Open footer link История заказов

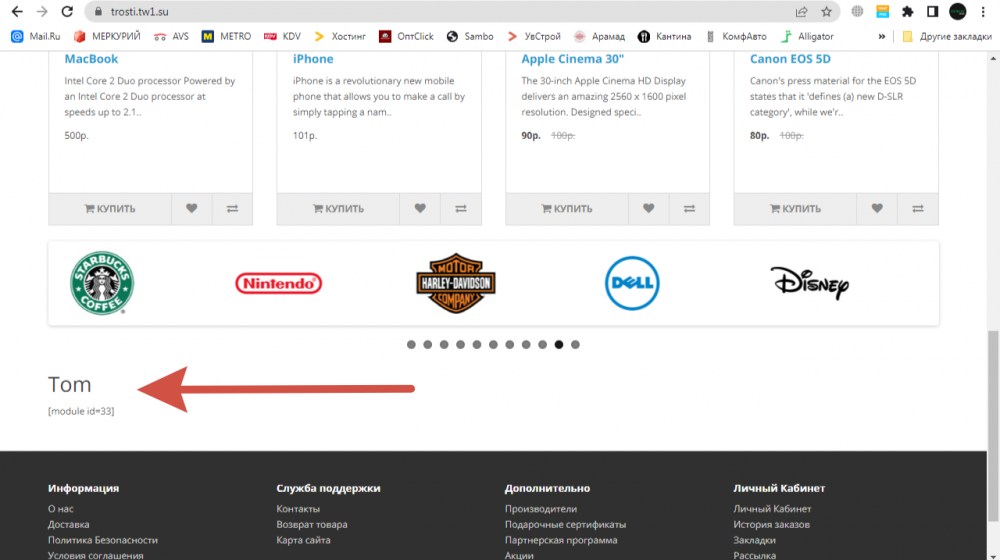(x=771, y=524)
